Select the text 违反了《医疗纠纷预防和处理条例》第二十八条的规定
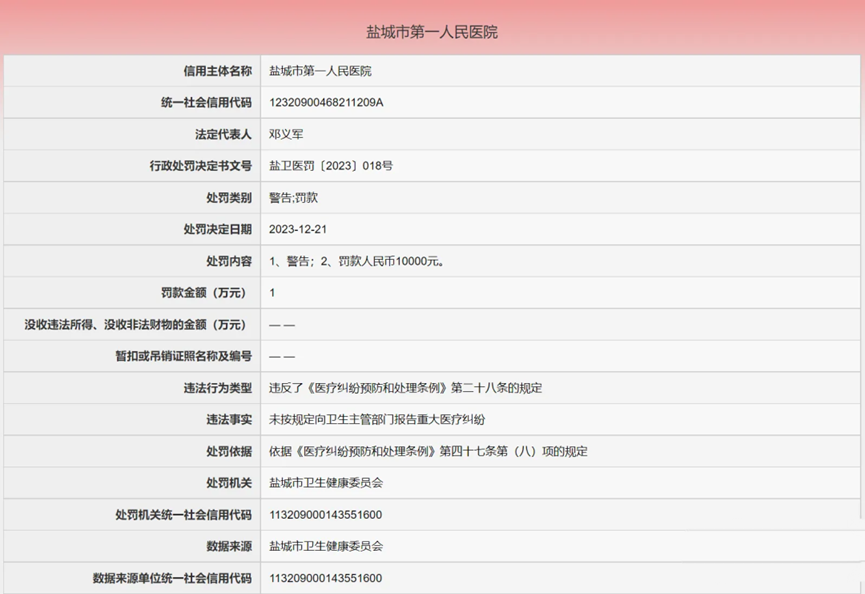 405,388
